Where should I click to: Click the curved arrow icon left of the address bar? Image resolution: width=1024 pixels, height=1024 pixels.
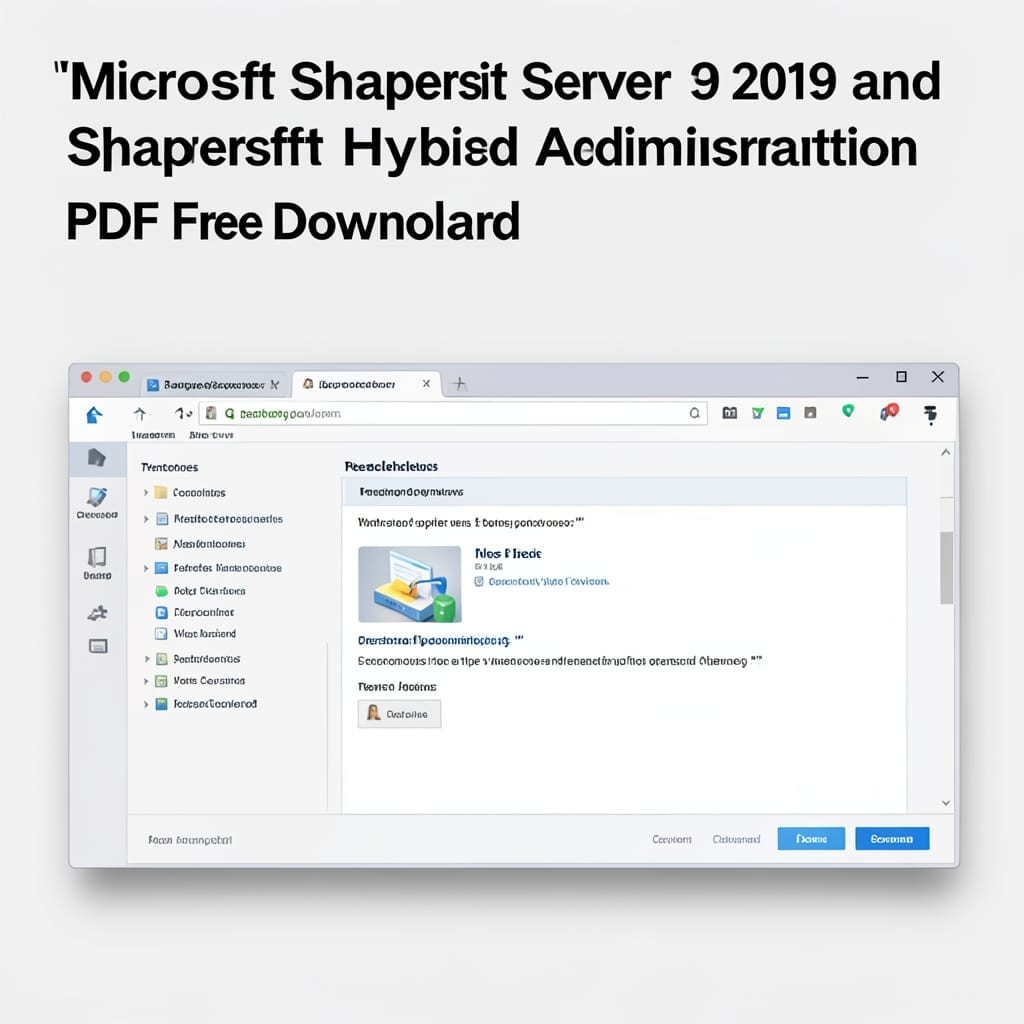(180, 413)
